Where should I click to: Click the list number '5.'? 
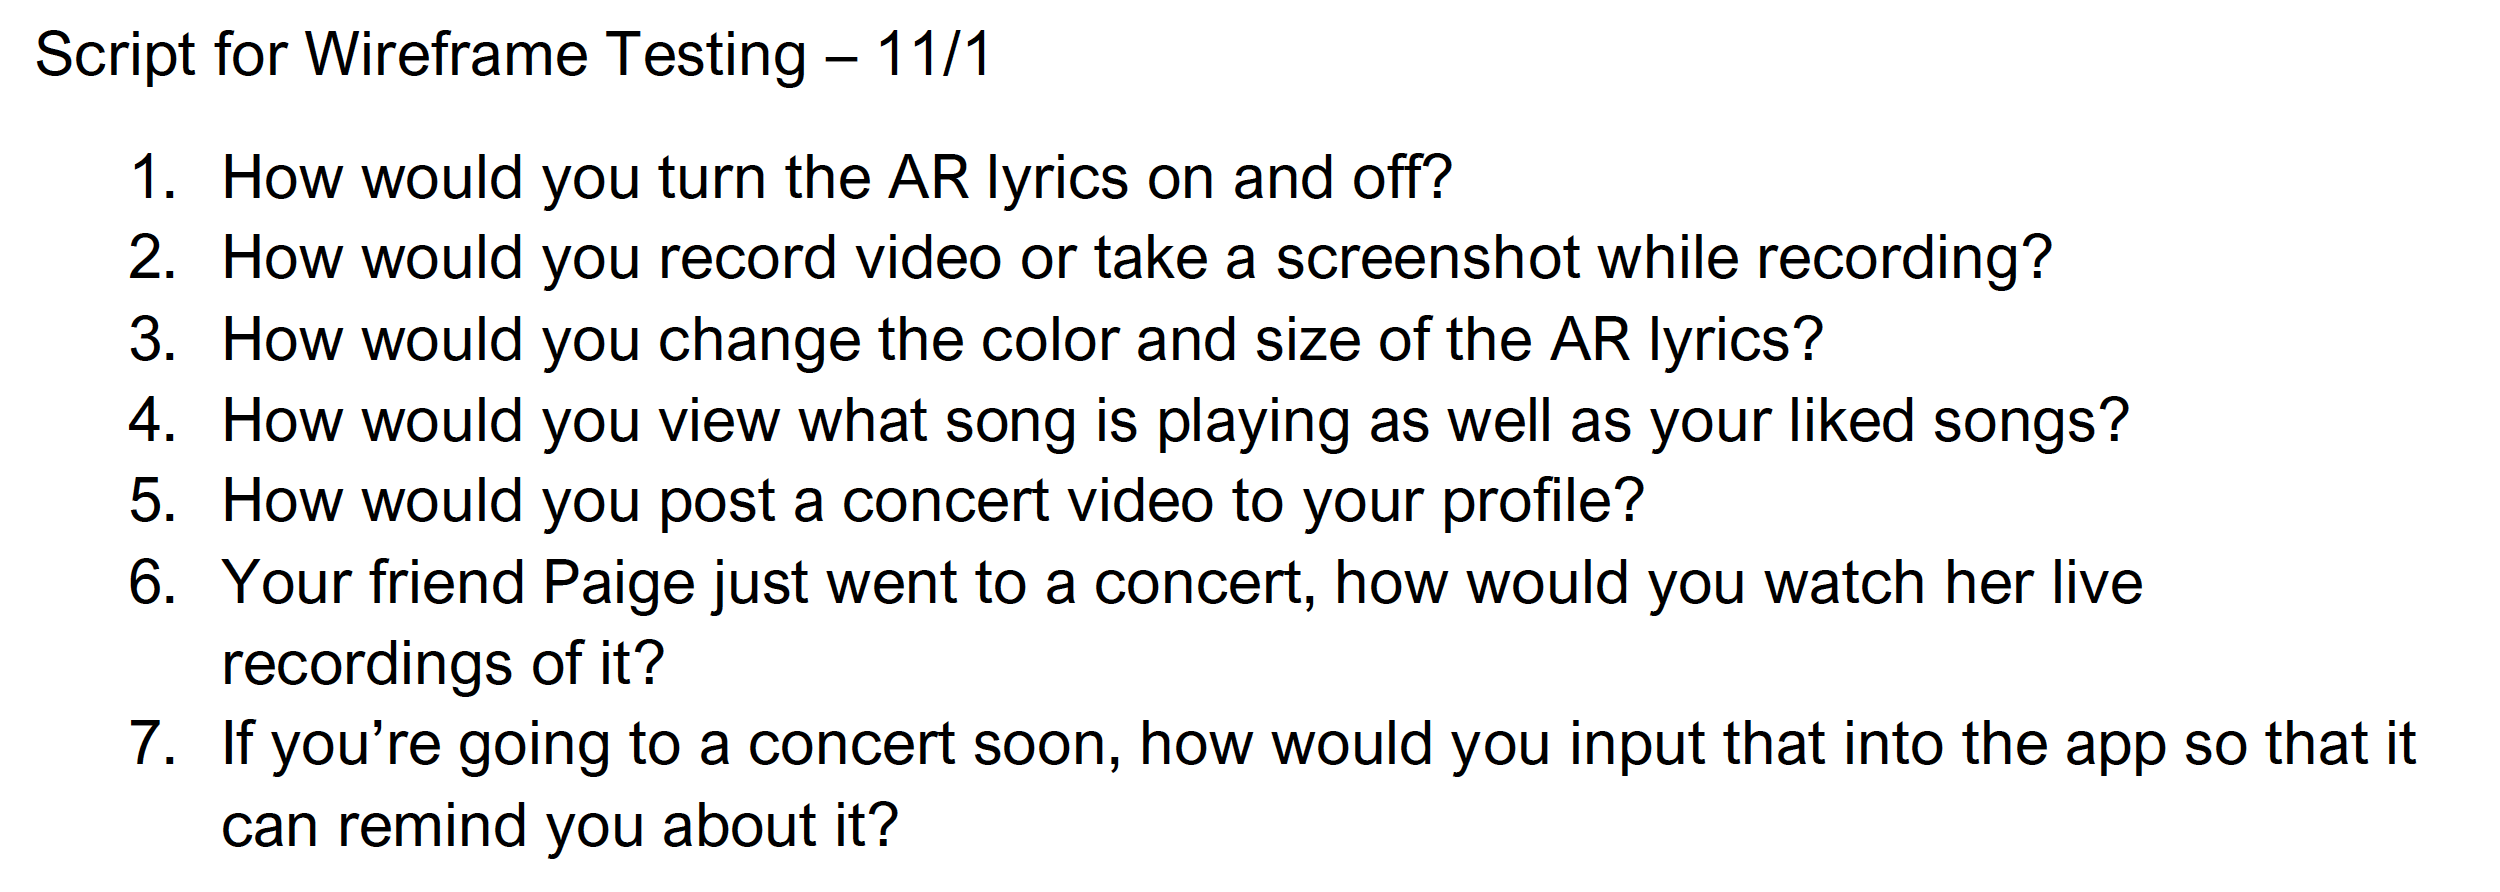click(x=153, y=502)
